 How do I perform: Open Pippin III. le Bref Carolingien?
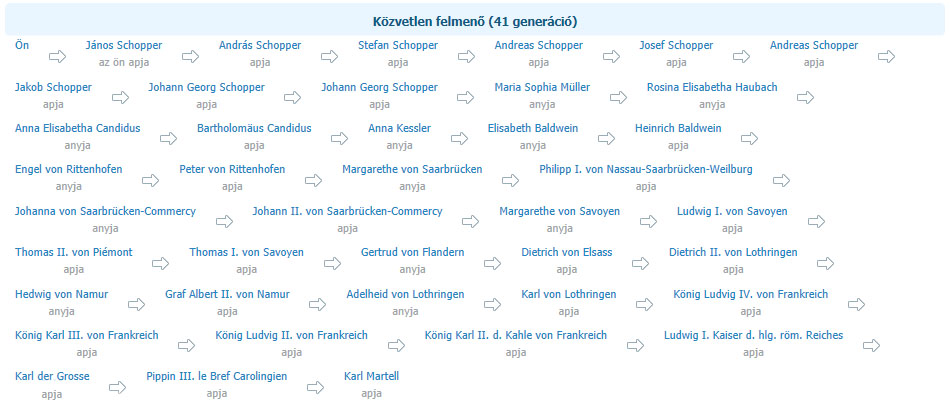click(217, 376)
